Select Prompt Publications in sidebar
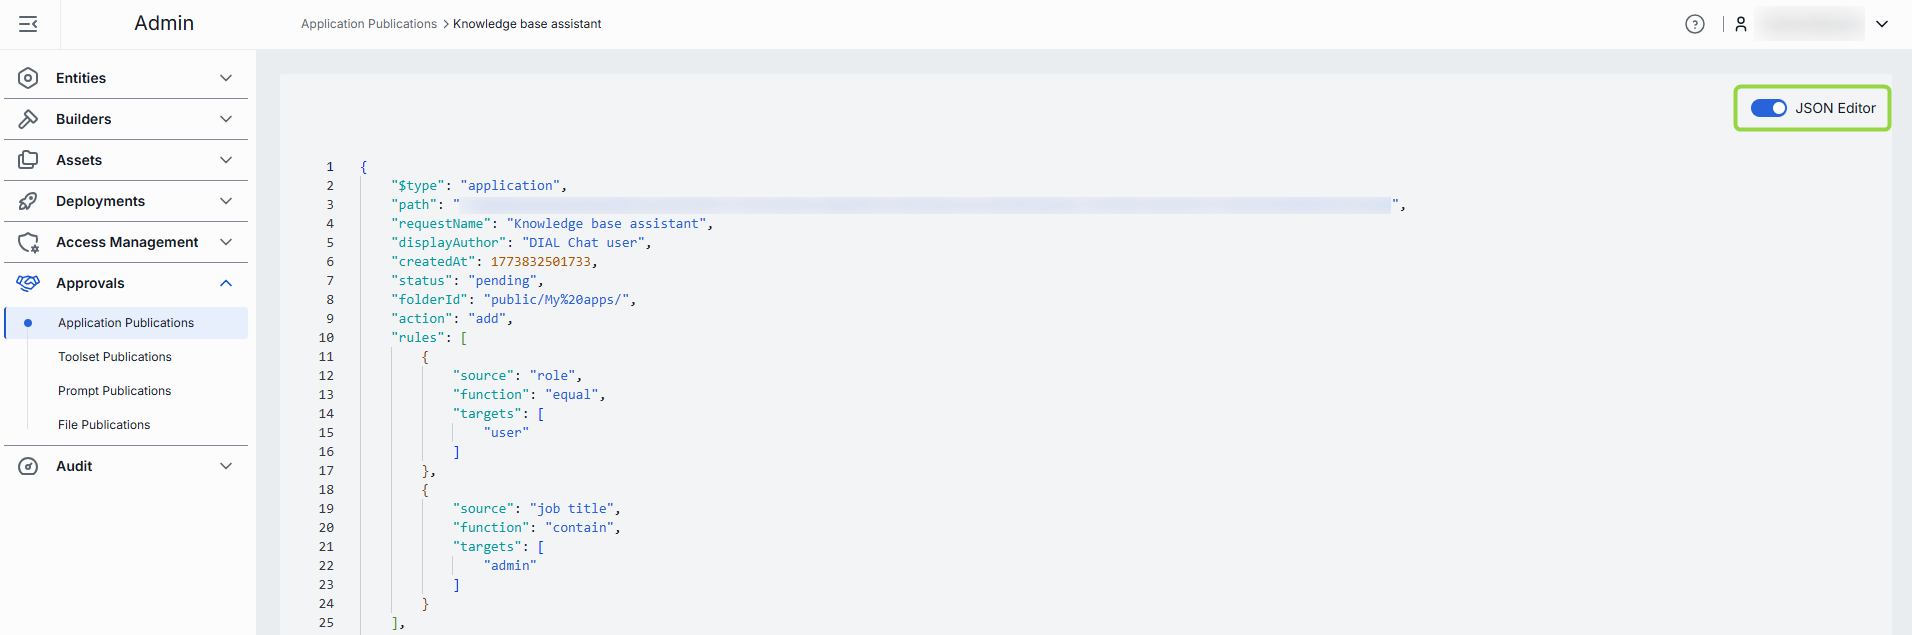This screenshot has width=1912, height=635. (x=115, y=391)
